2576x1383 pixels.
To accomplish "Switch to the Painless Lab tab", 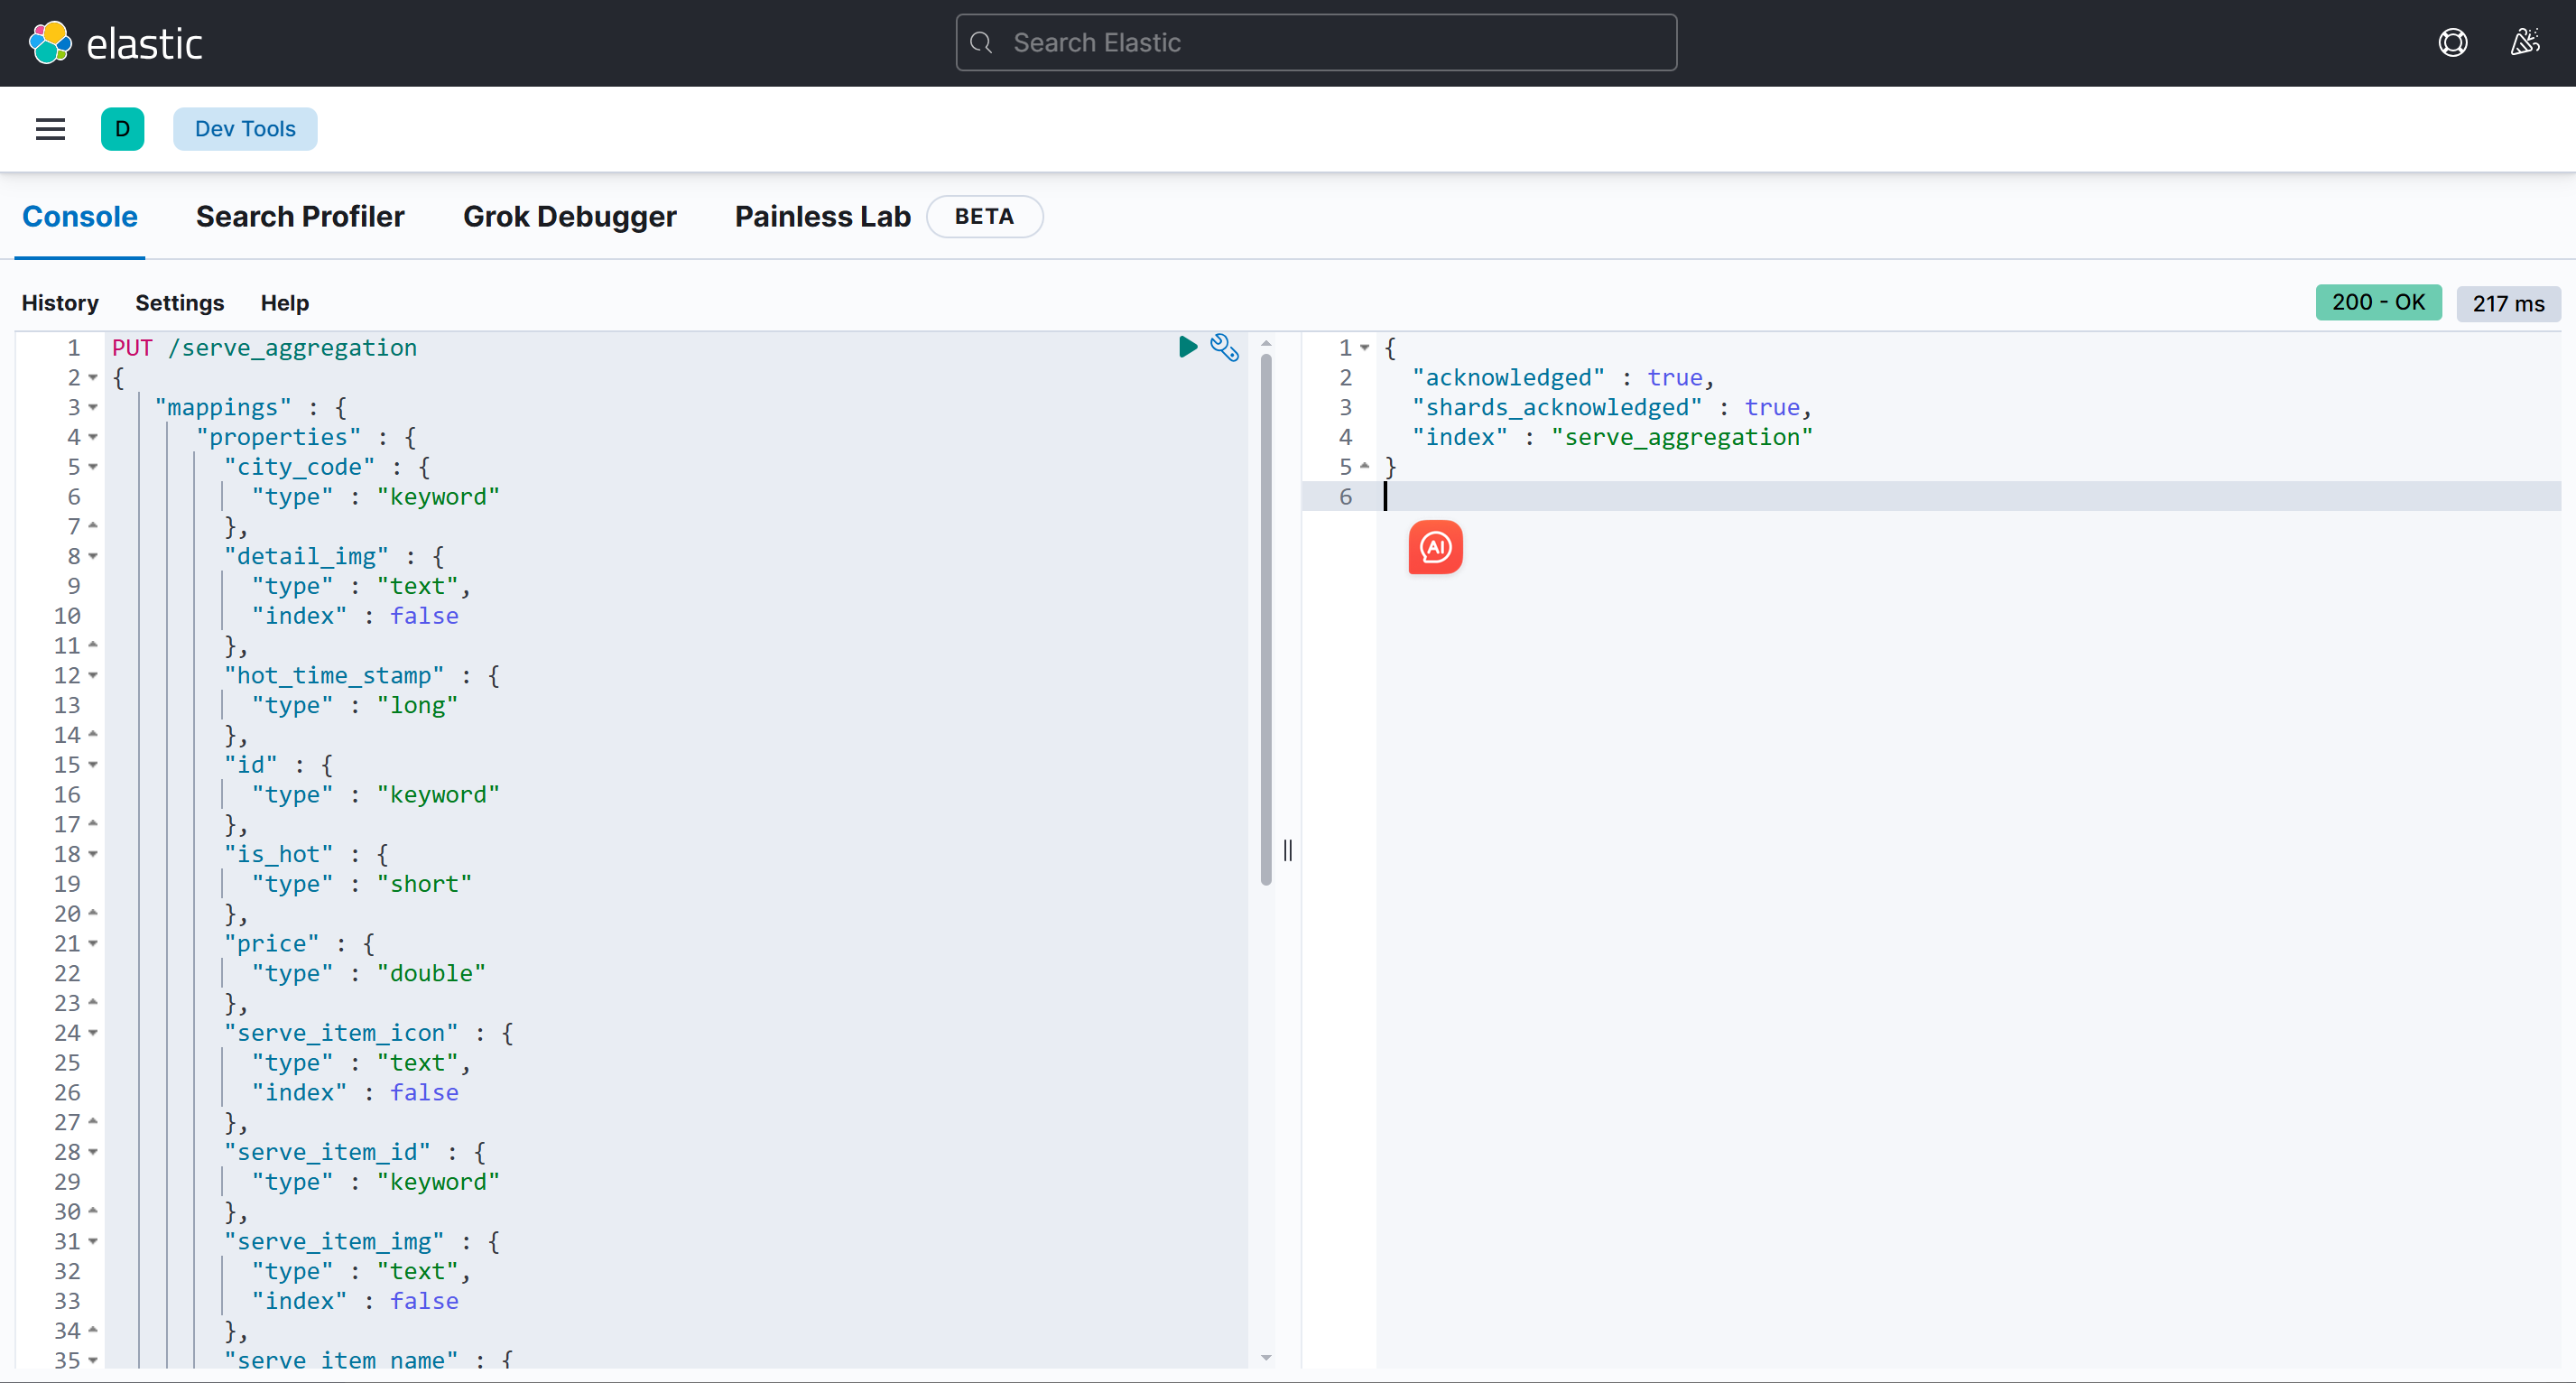I will 823,217.
